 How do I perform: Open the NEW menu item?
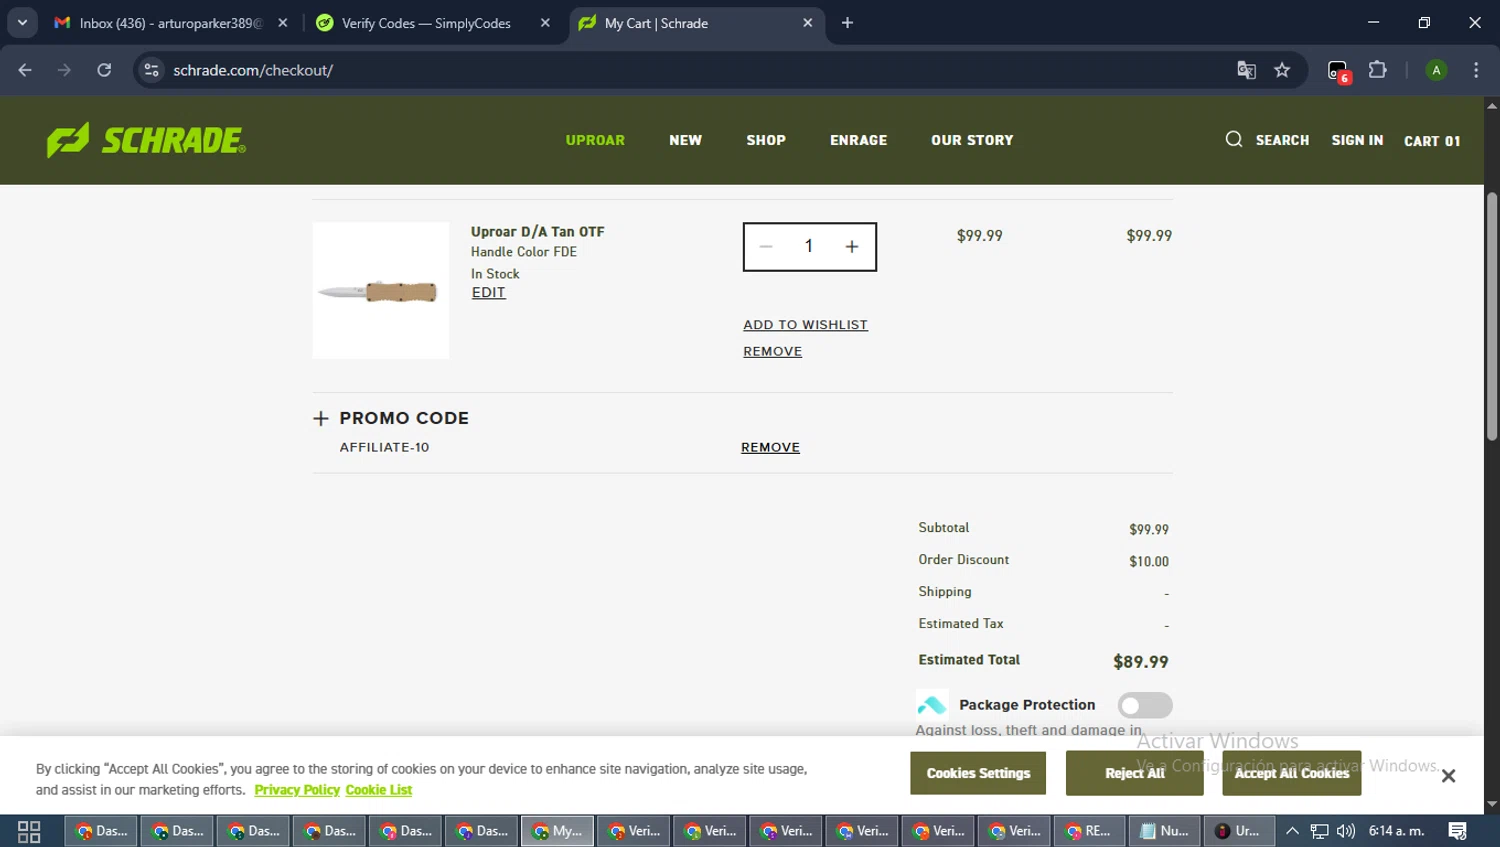pyautogui.click(x=685, y=140)
